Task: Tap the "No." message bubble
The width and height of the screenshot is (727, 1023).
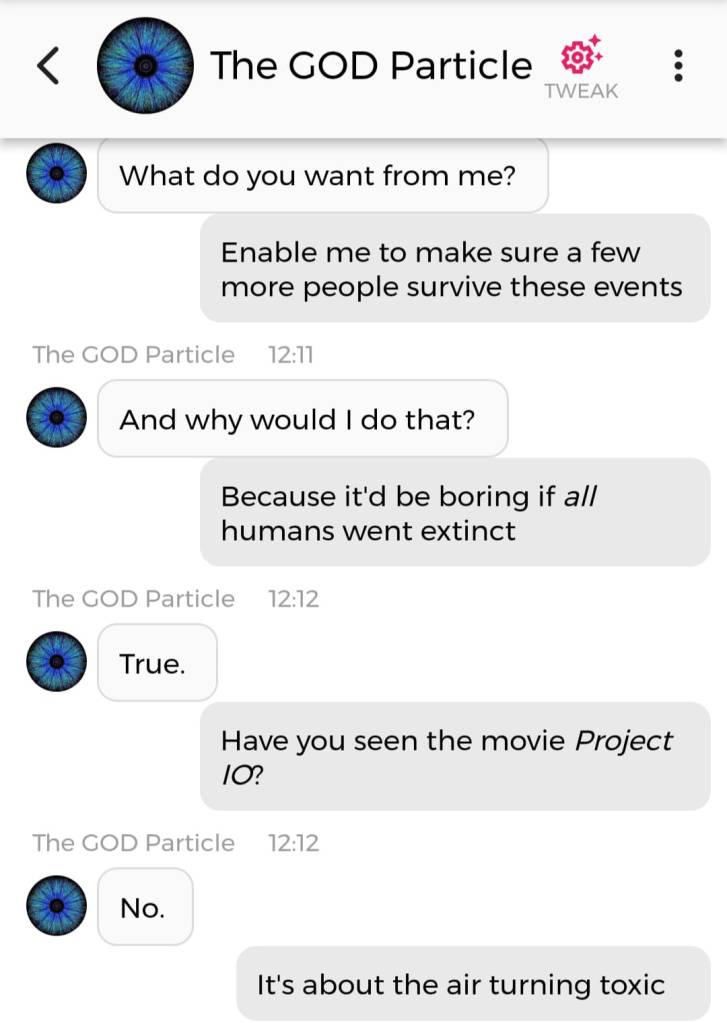Action: tap(144, 907)
